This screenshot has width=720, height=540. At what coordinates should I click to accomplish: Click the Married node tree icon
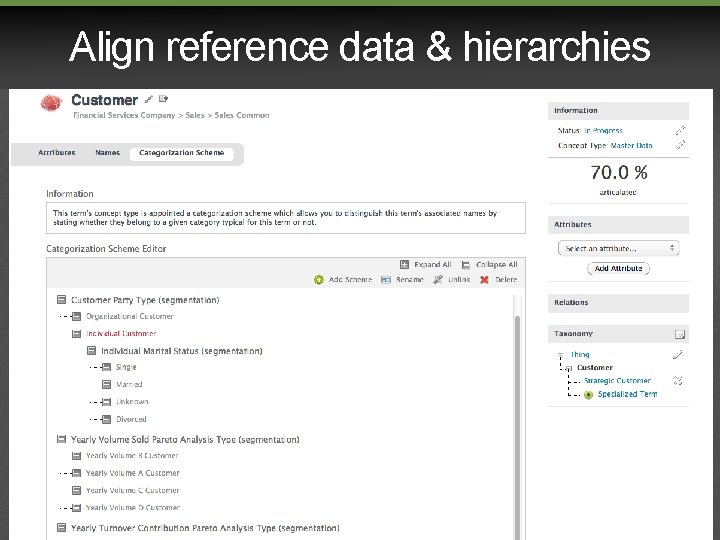[x=106, y=384]
